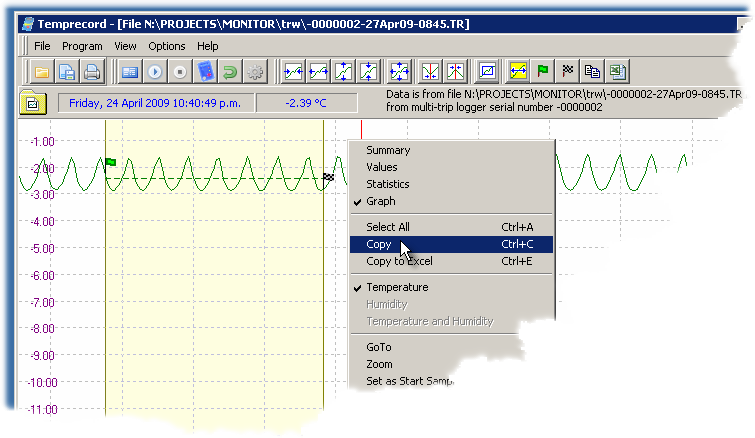Open the Program menu
The image size is (755, 438).
coord(82,46)
